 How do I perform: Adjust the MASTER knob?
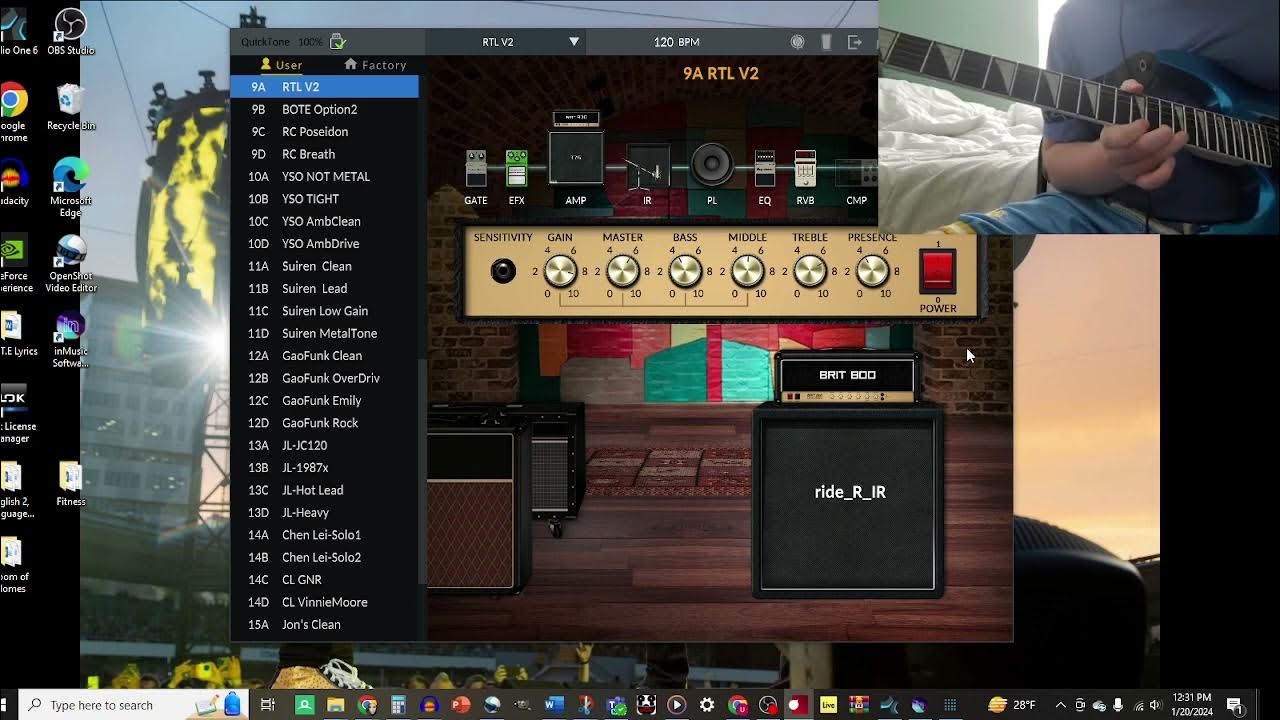[x=622, y=271]
